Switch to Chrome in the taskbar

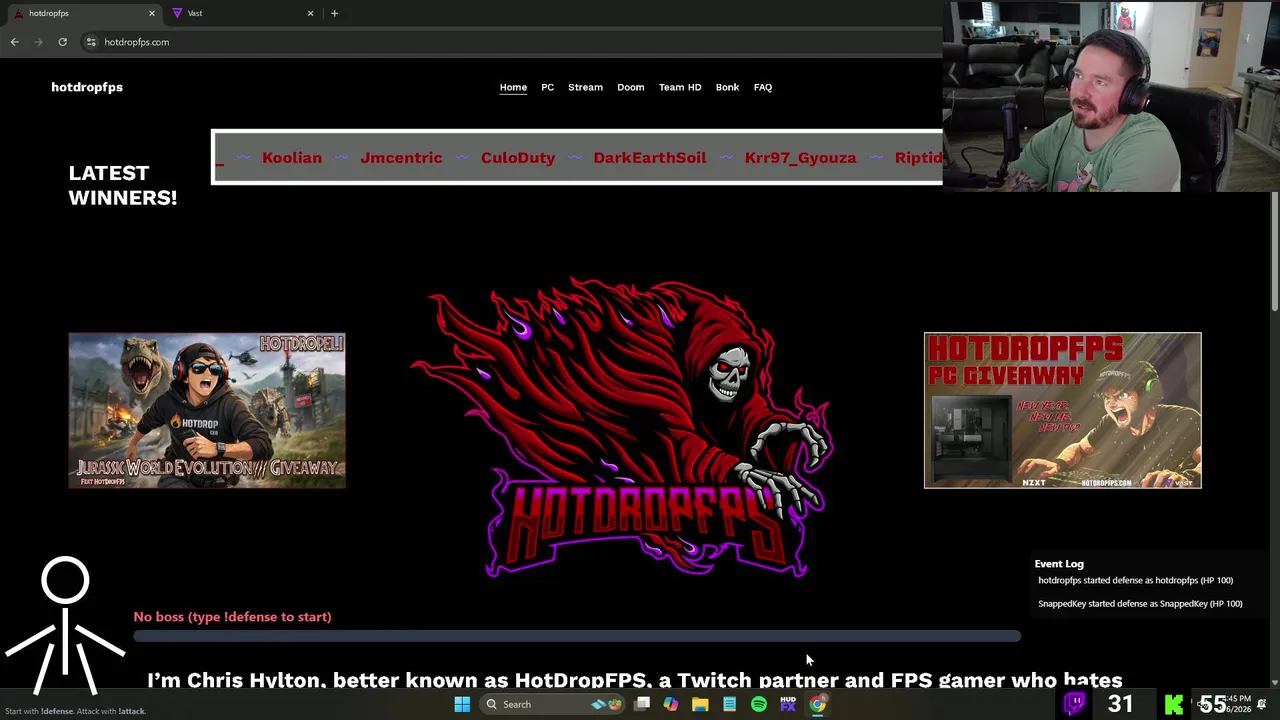(818, 704)
